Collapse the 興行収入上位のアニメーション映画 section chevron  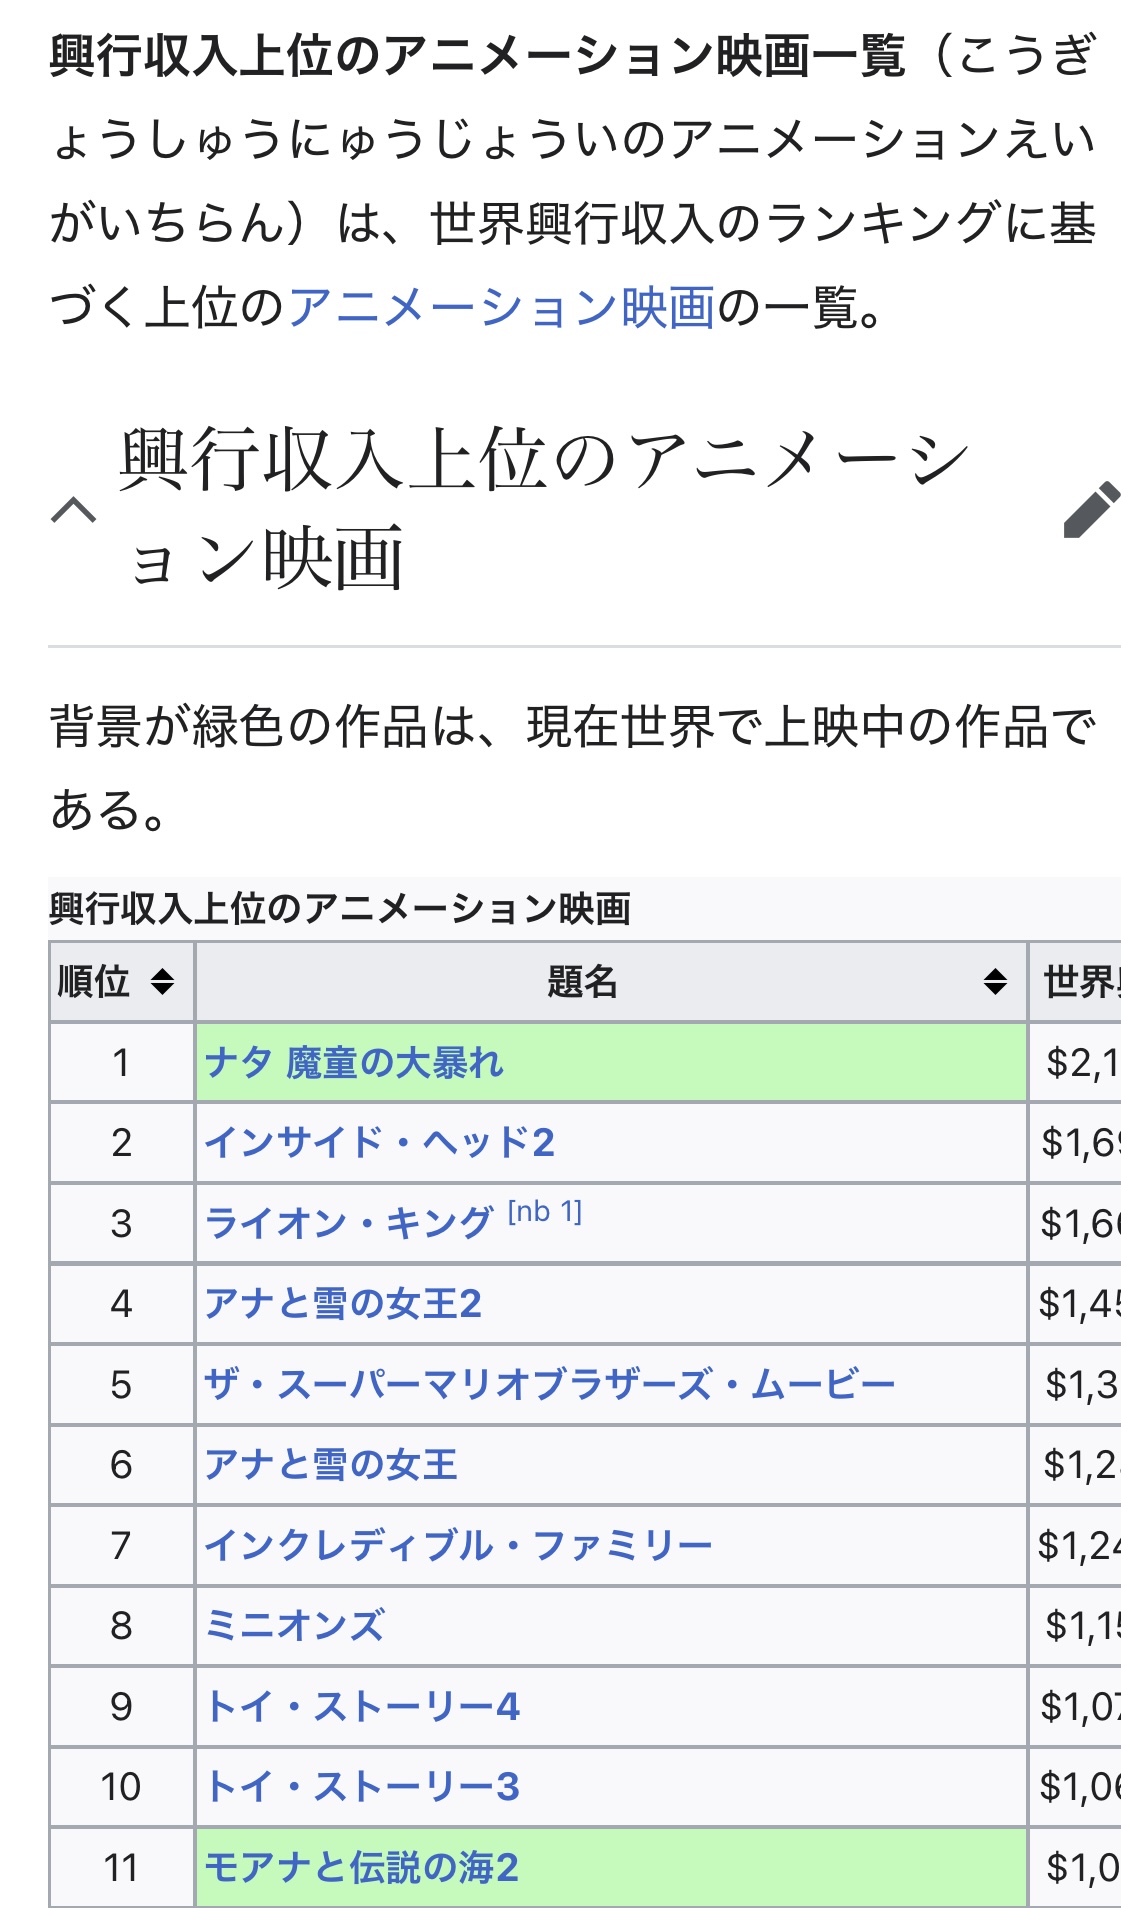click(x=74, y=510)
